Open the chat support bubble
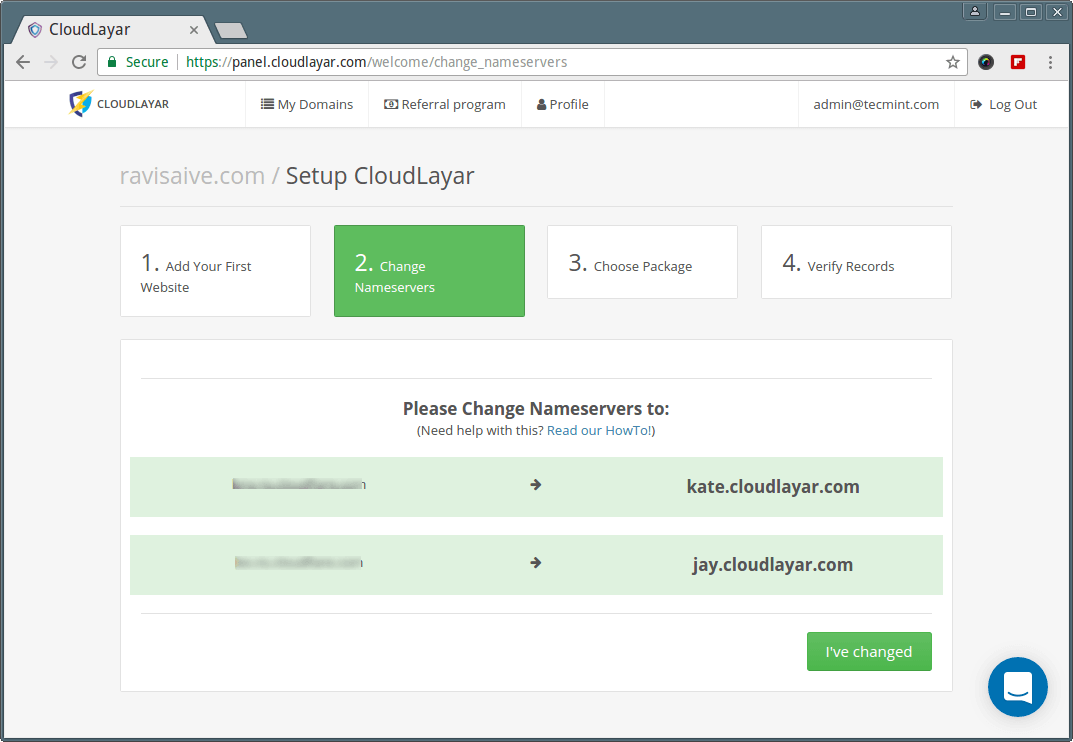Viewport: 1073px width, 742px height. point(1018,687)
